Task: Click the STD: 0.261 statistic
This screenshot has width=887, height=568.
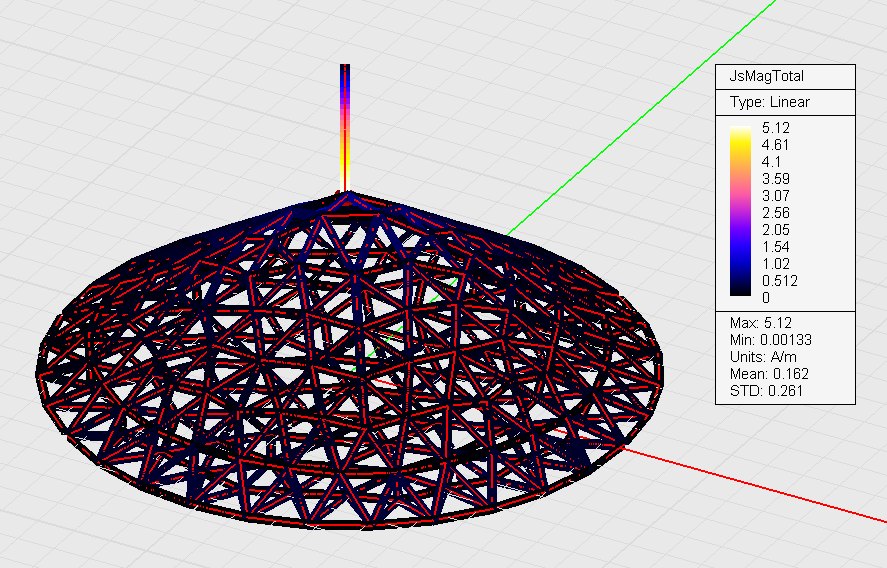Action: (767, 391)
